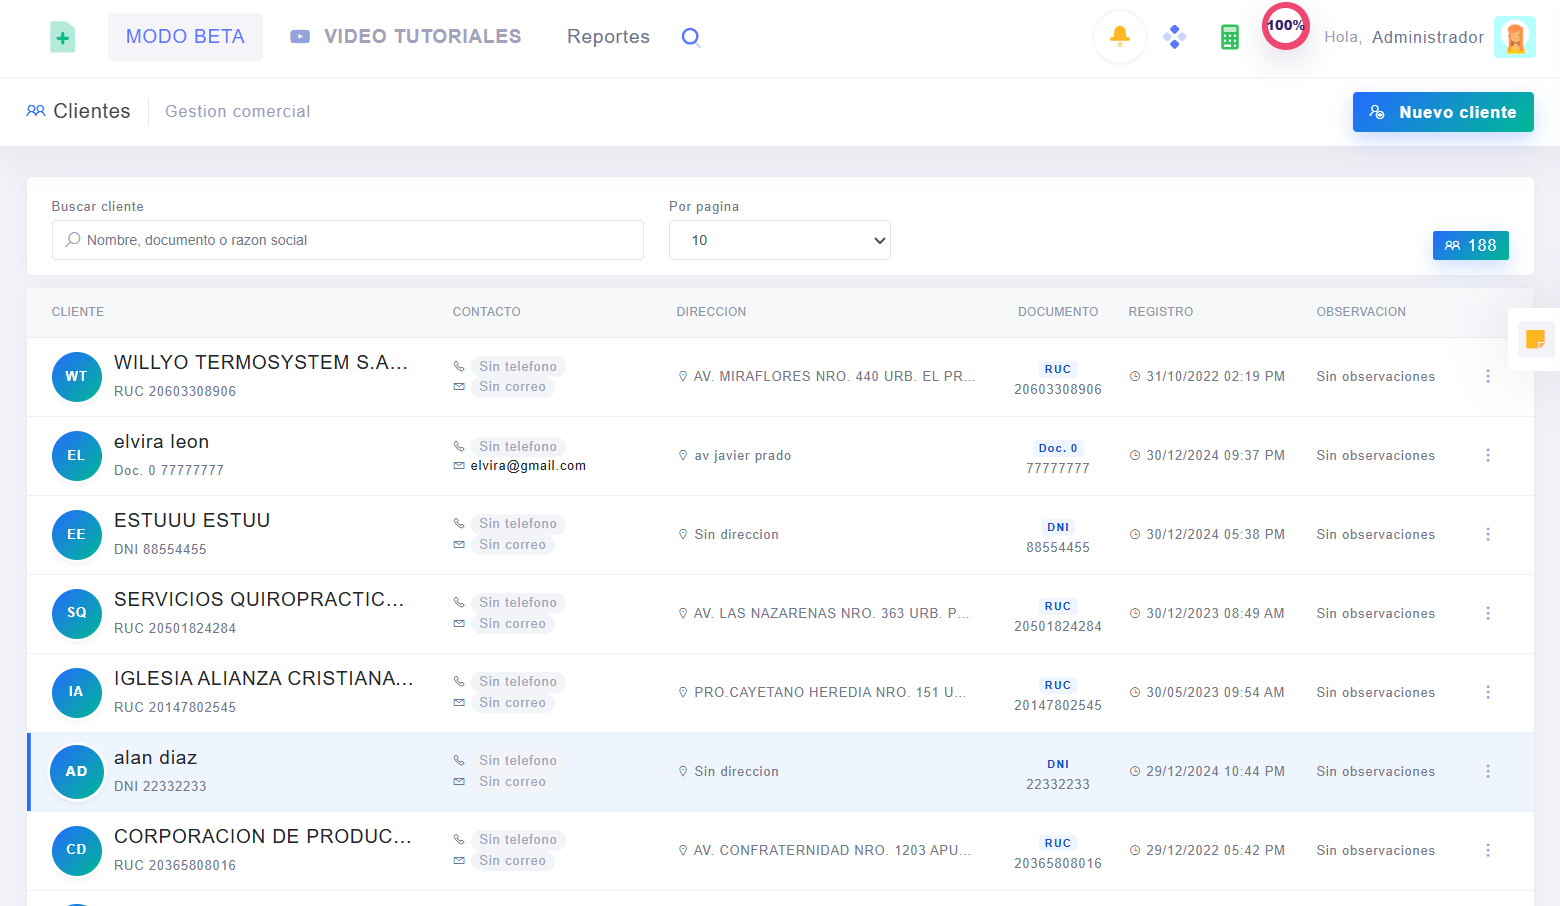Select client SERVICIOS QUIROPRACTIC...
The image size is (1560, 906).
click(259, 599)
